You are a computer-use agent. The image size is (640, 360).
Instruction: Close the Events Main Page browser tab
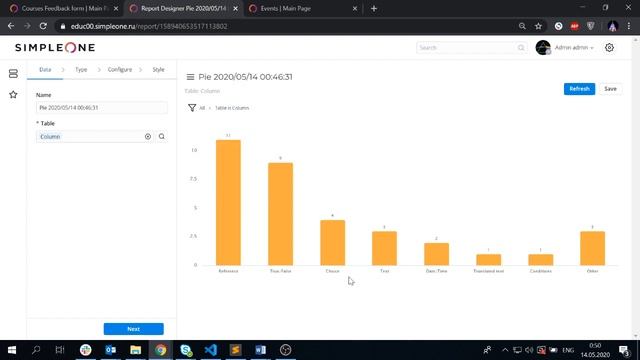(355, 8)
